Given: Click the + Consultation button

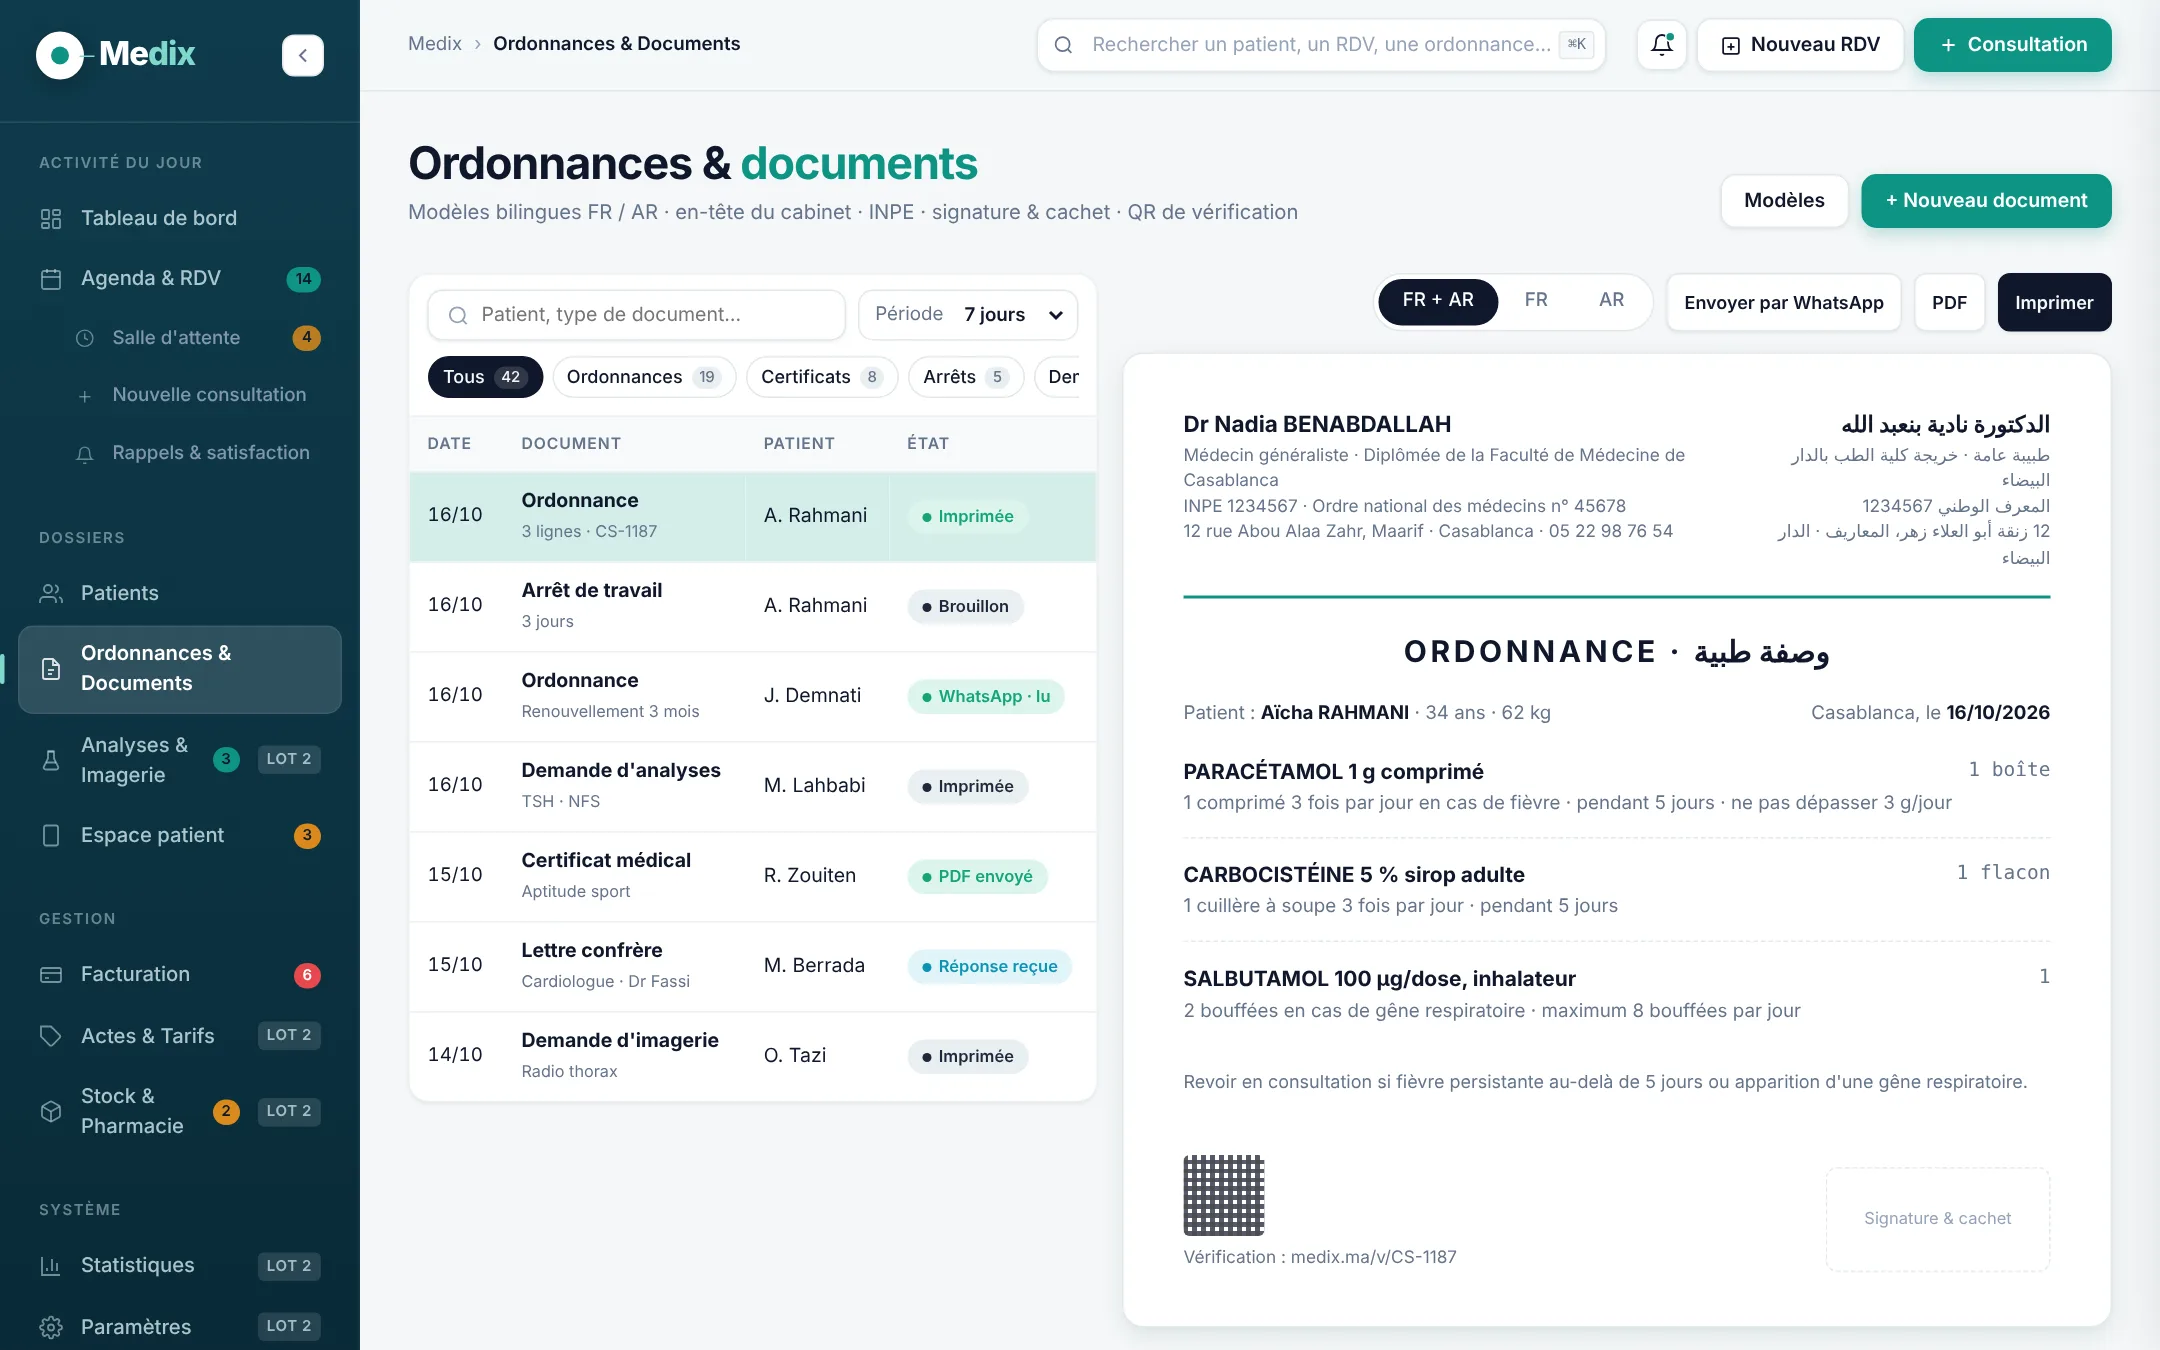Looking at the screenshot, I should 2012,45.
